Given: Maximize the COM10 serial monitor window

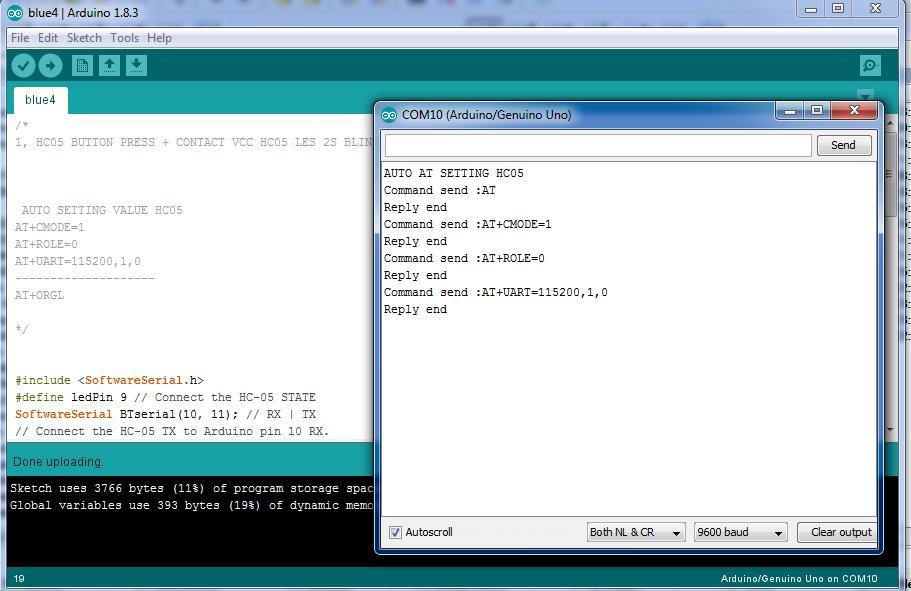Looking at the screenshot, I should (817, 111).
